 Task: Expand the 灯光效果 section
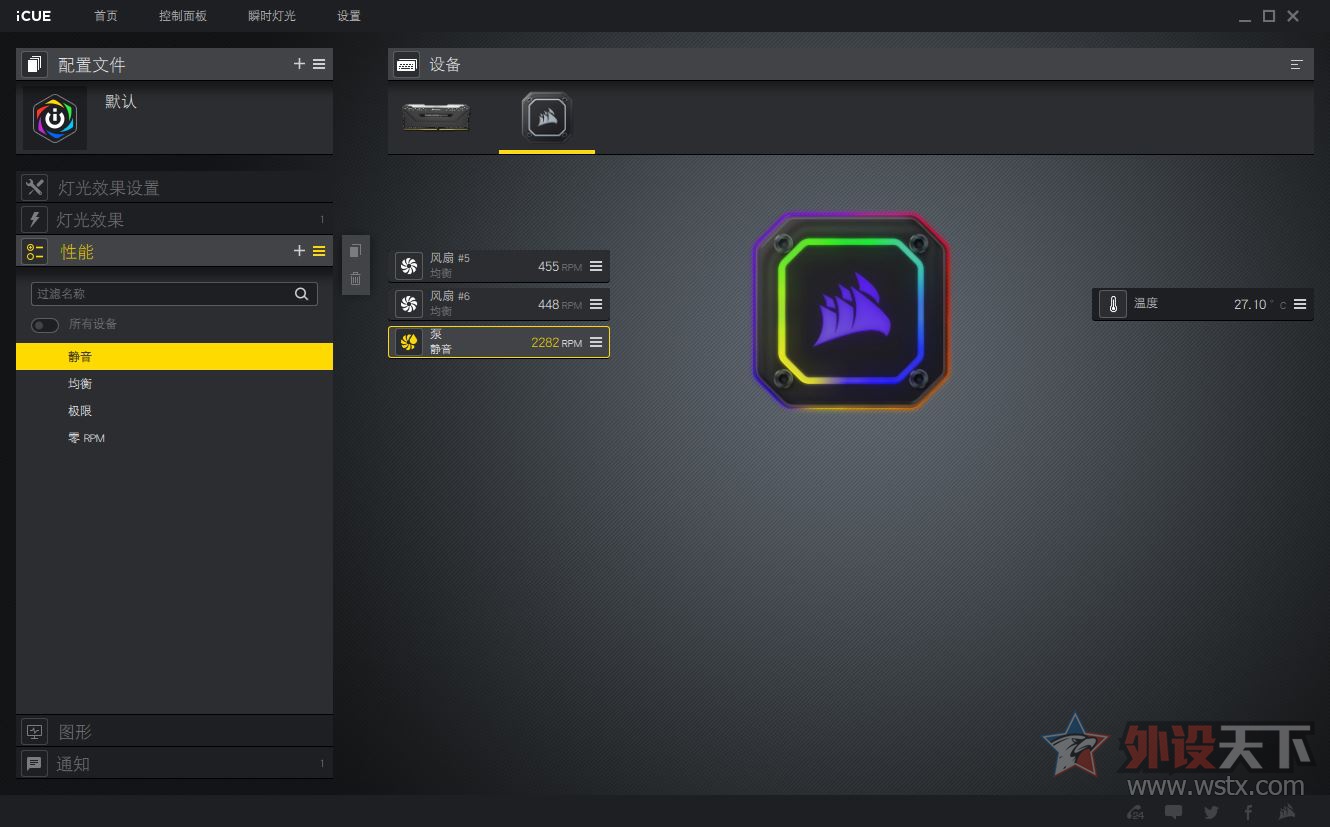pos(174,219)
